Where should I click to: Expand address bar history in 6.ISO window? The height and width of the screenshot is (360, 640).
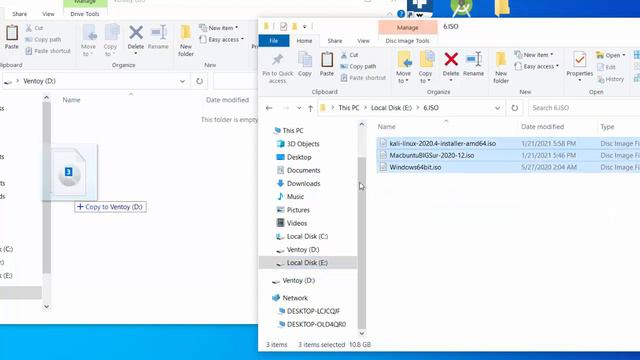click(x=497, y=108)
